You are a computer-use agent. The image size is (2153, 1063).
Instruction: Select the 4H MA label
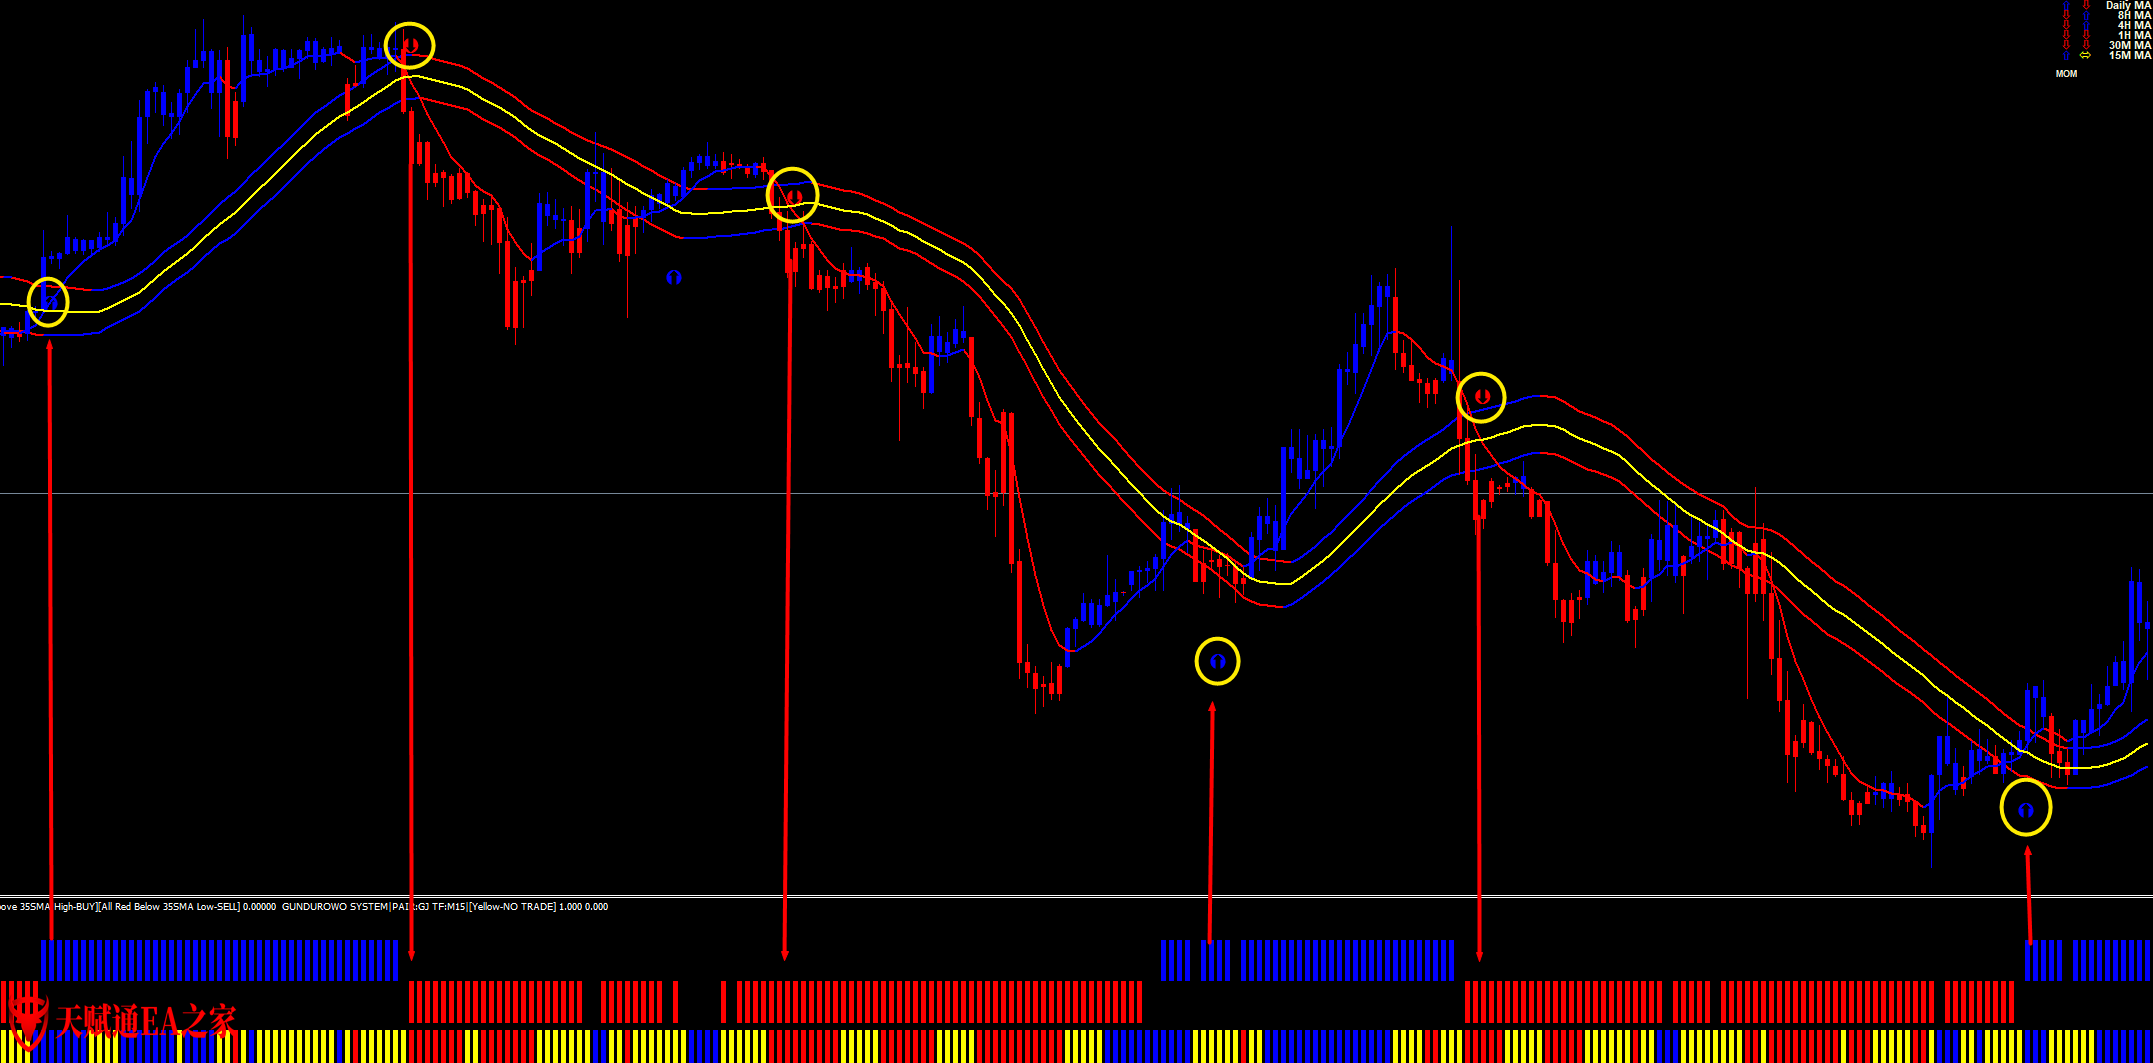coord(2134,25)
